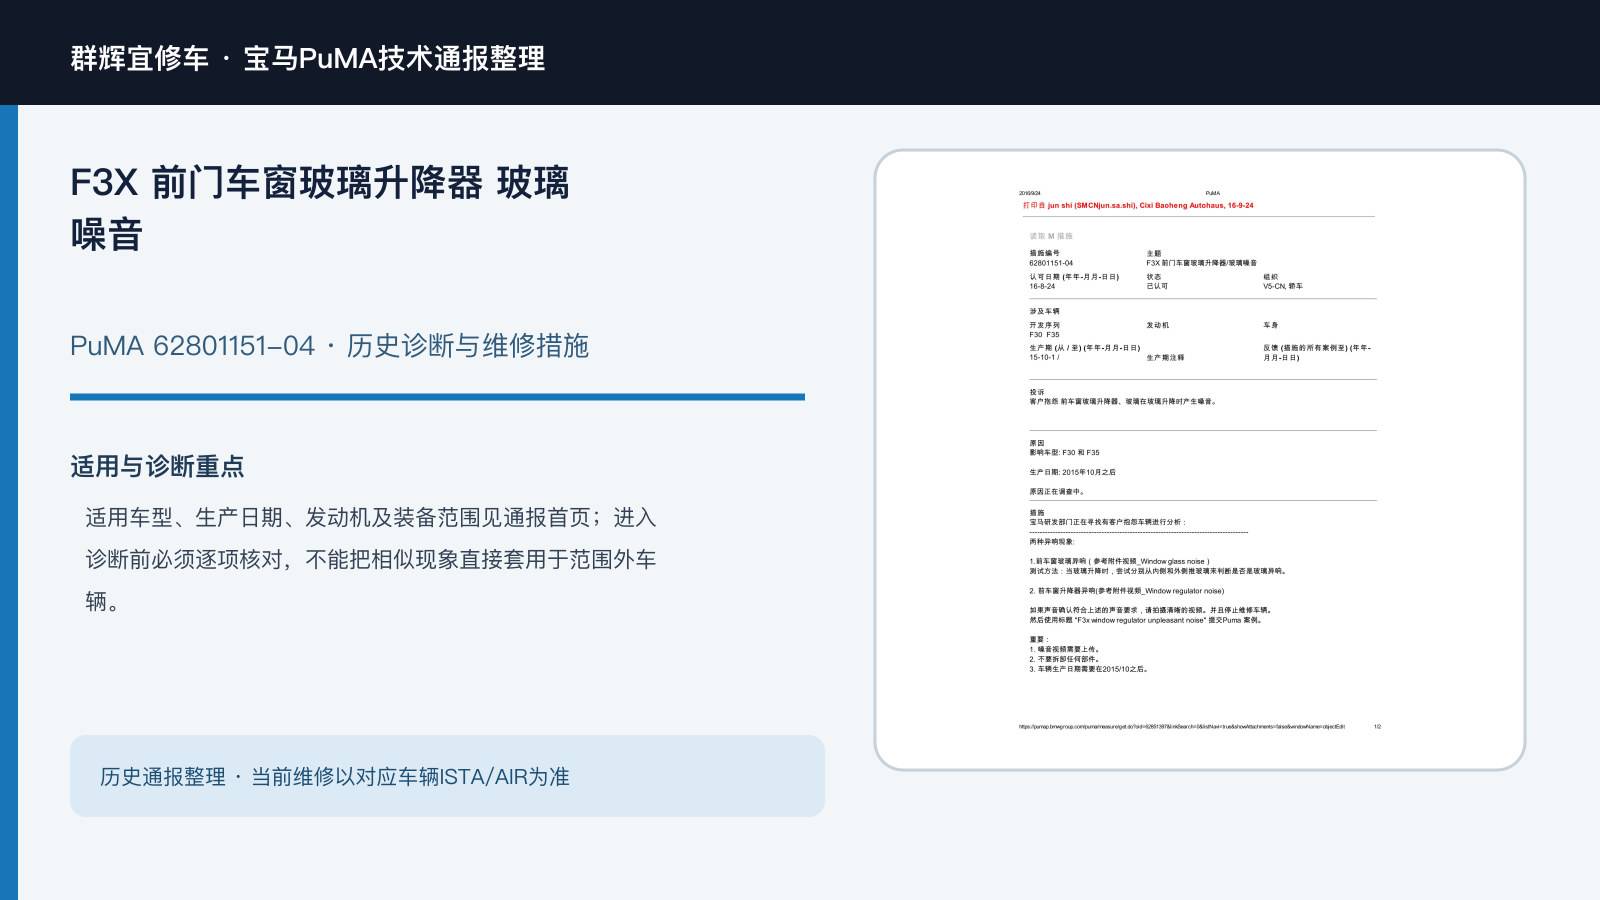The height and width of the screenshot is (900, 1600).
Task: Click the blue horizontal divider under the subtitle
Action: [x=437, y=397]
